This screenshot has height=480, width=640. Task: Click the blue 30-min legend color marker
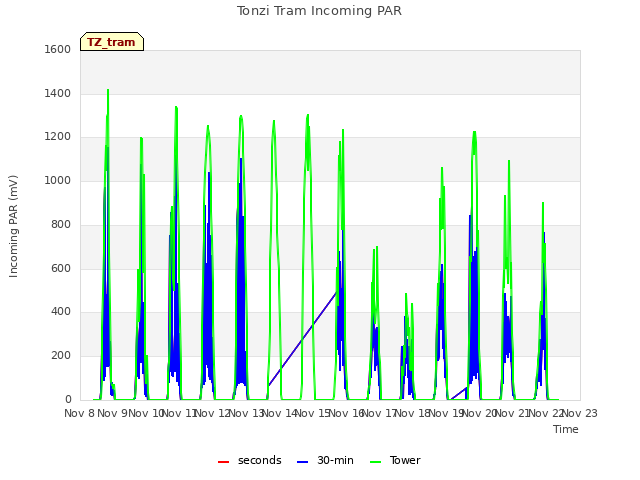click(302, 462)
